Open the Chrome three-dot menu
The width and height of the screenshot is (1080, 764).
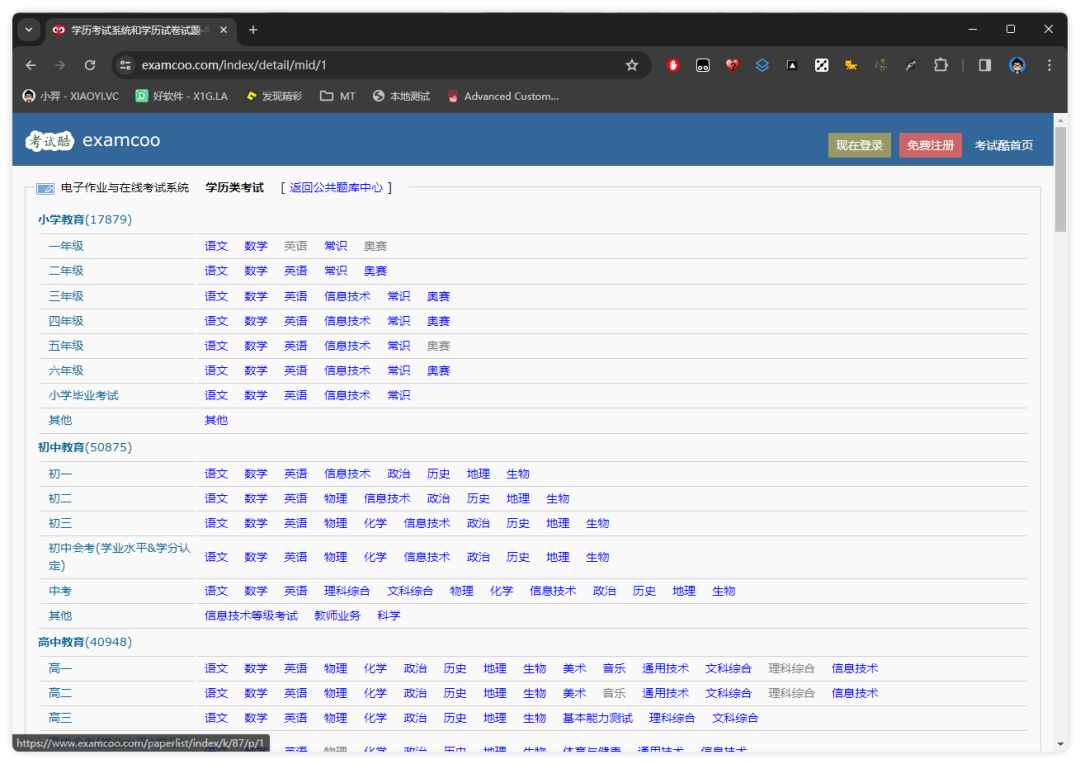tap(1049, 65)
